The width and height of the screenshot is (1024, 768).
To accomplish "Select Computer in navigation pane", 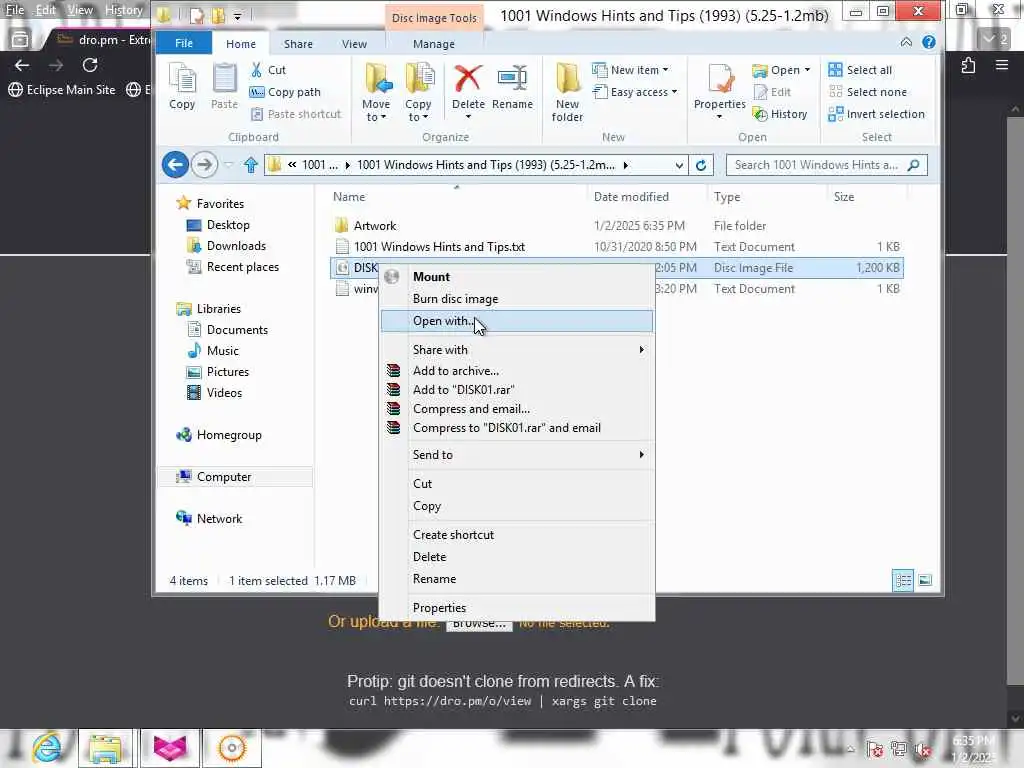I will click(214, 477).
